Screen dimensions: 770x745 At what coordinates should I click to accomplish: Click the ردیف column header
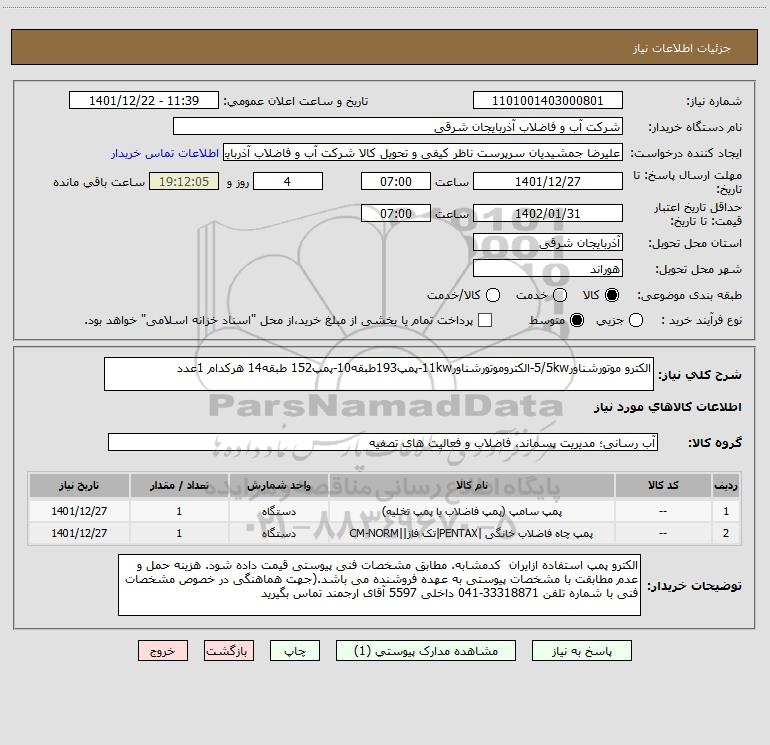(x=726, y=485)
